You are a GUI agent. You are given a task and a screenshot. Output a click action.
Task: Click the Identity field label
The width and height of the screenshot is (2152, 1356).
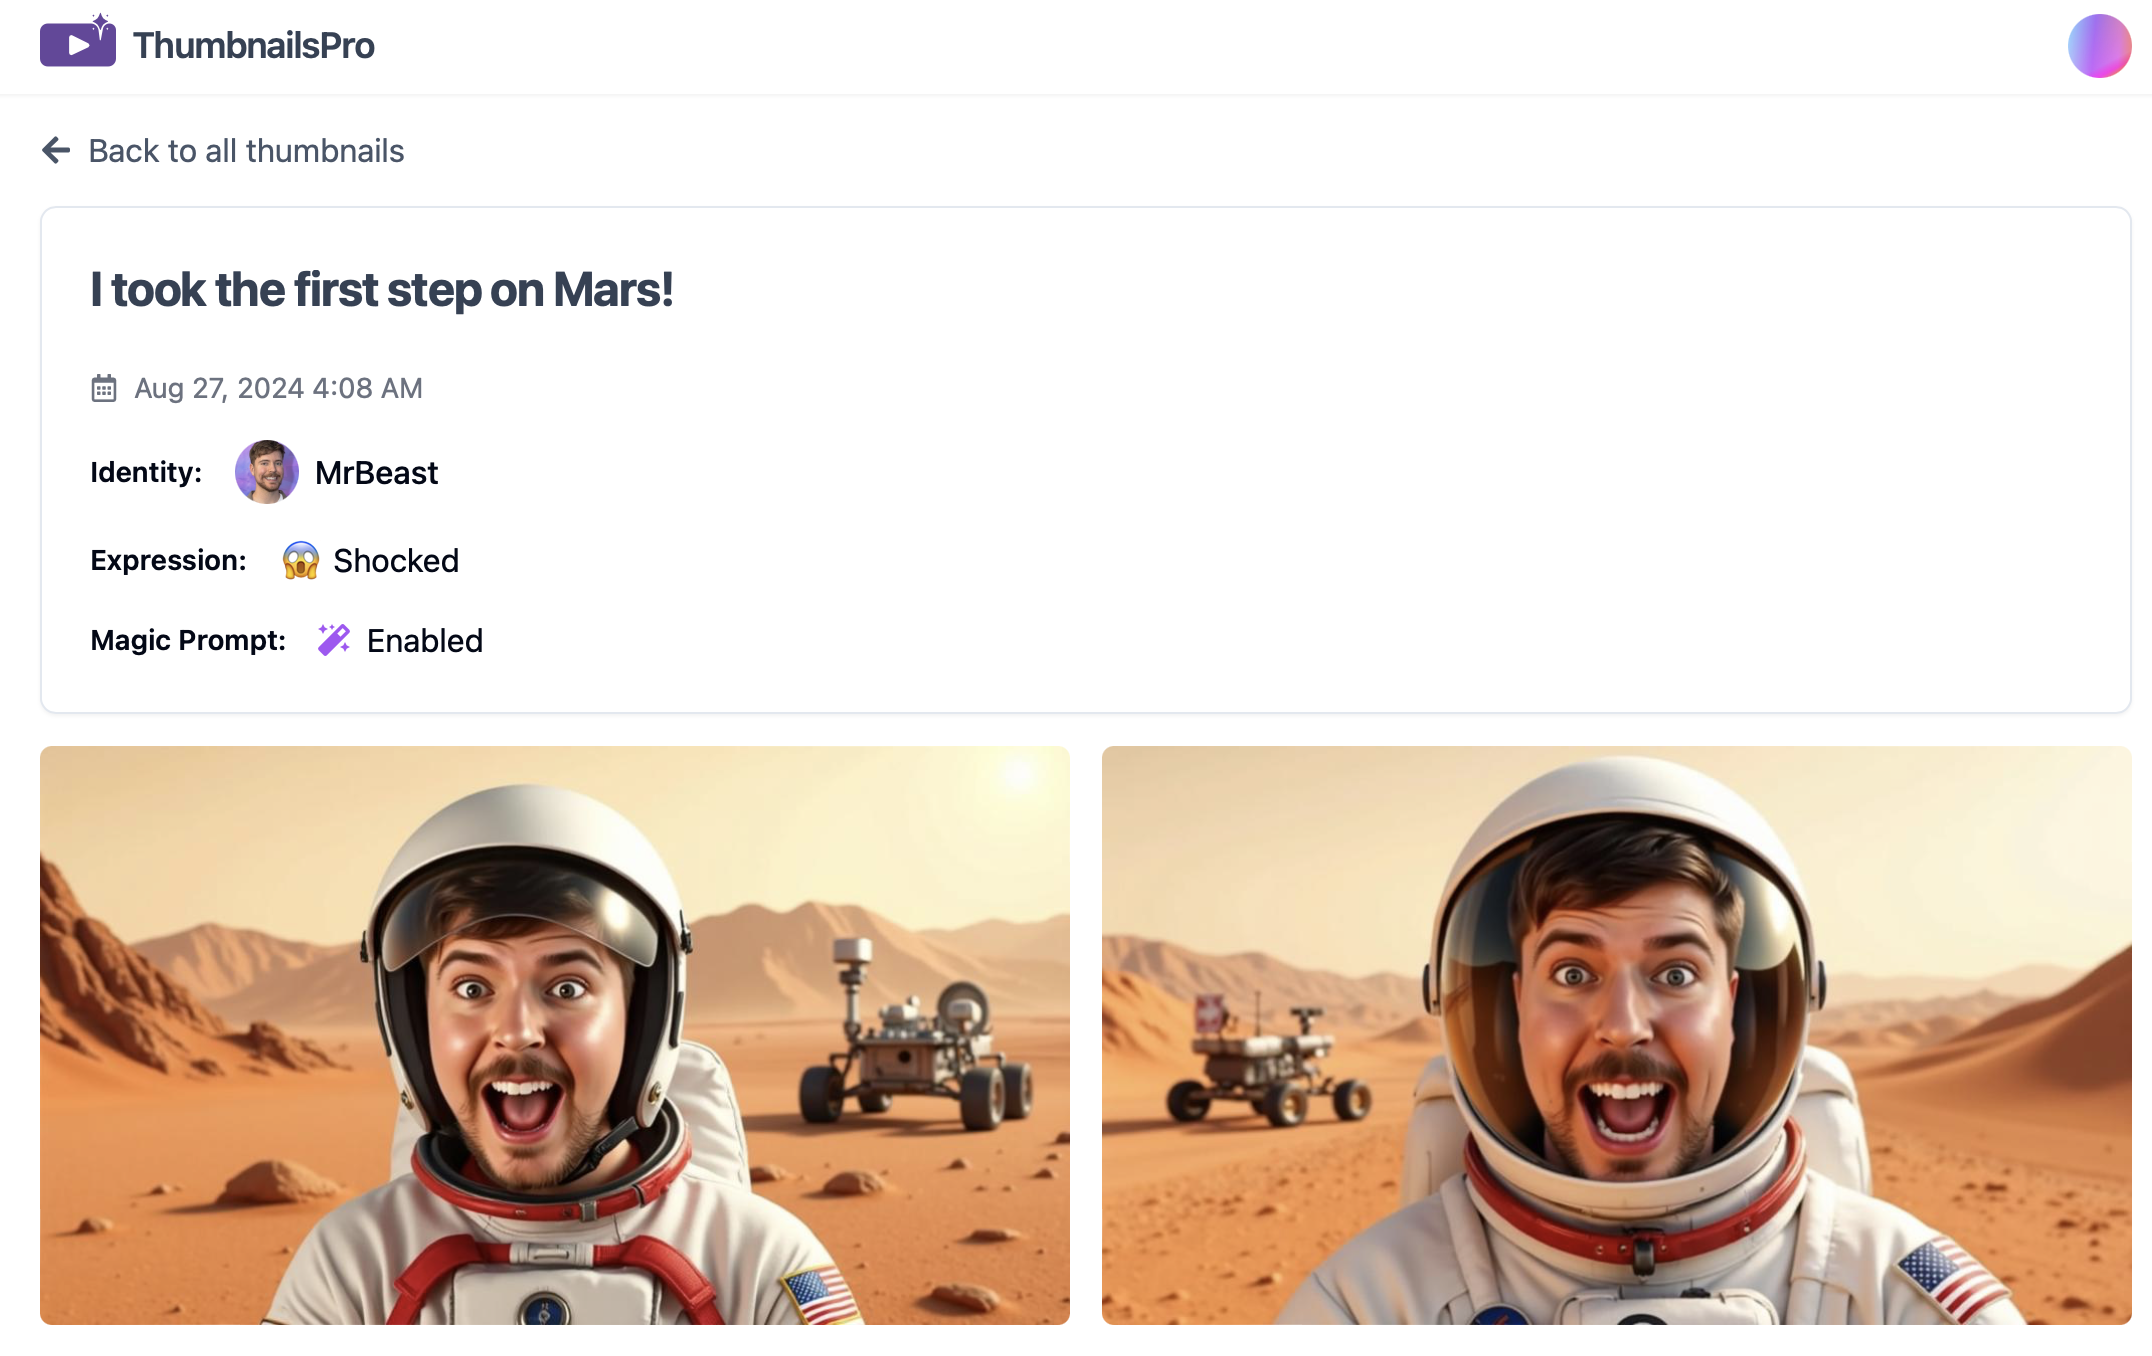[146, 472]
